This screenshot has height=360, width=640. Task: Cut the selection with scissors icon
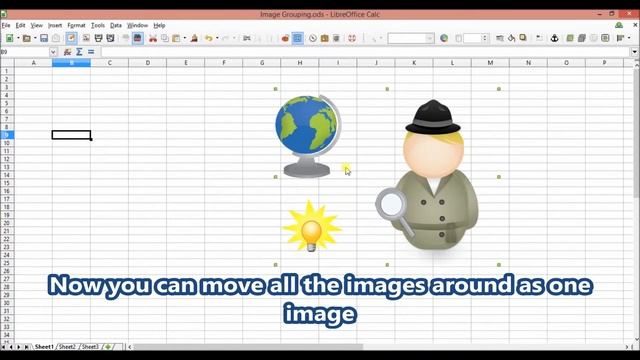click(x=153, y=38)
